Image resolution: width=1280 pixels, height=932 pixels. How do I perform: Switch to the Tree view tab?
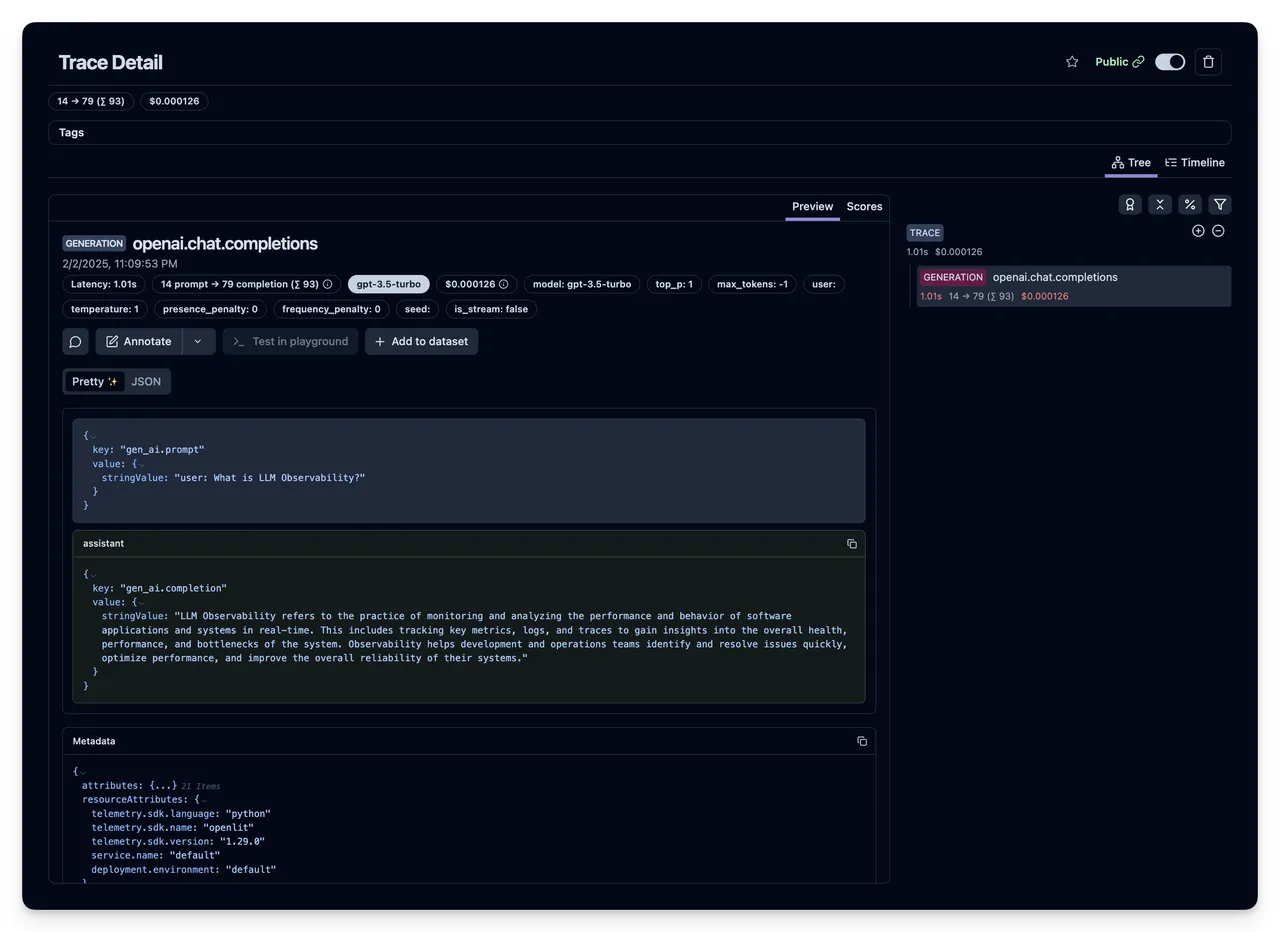pyautogui.click(x=1131, y=163)
